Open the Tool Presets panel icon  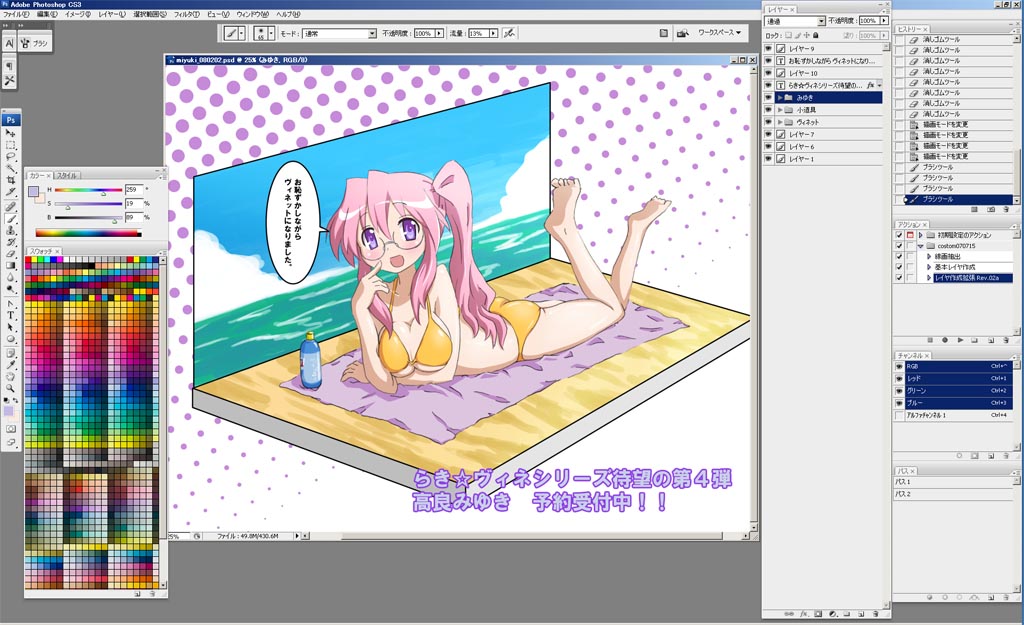point(9,80)
